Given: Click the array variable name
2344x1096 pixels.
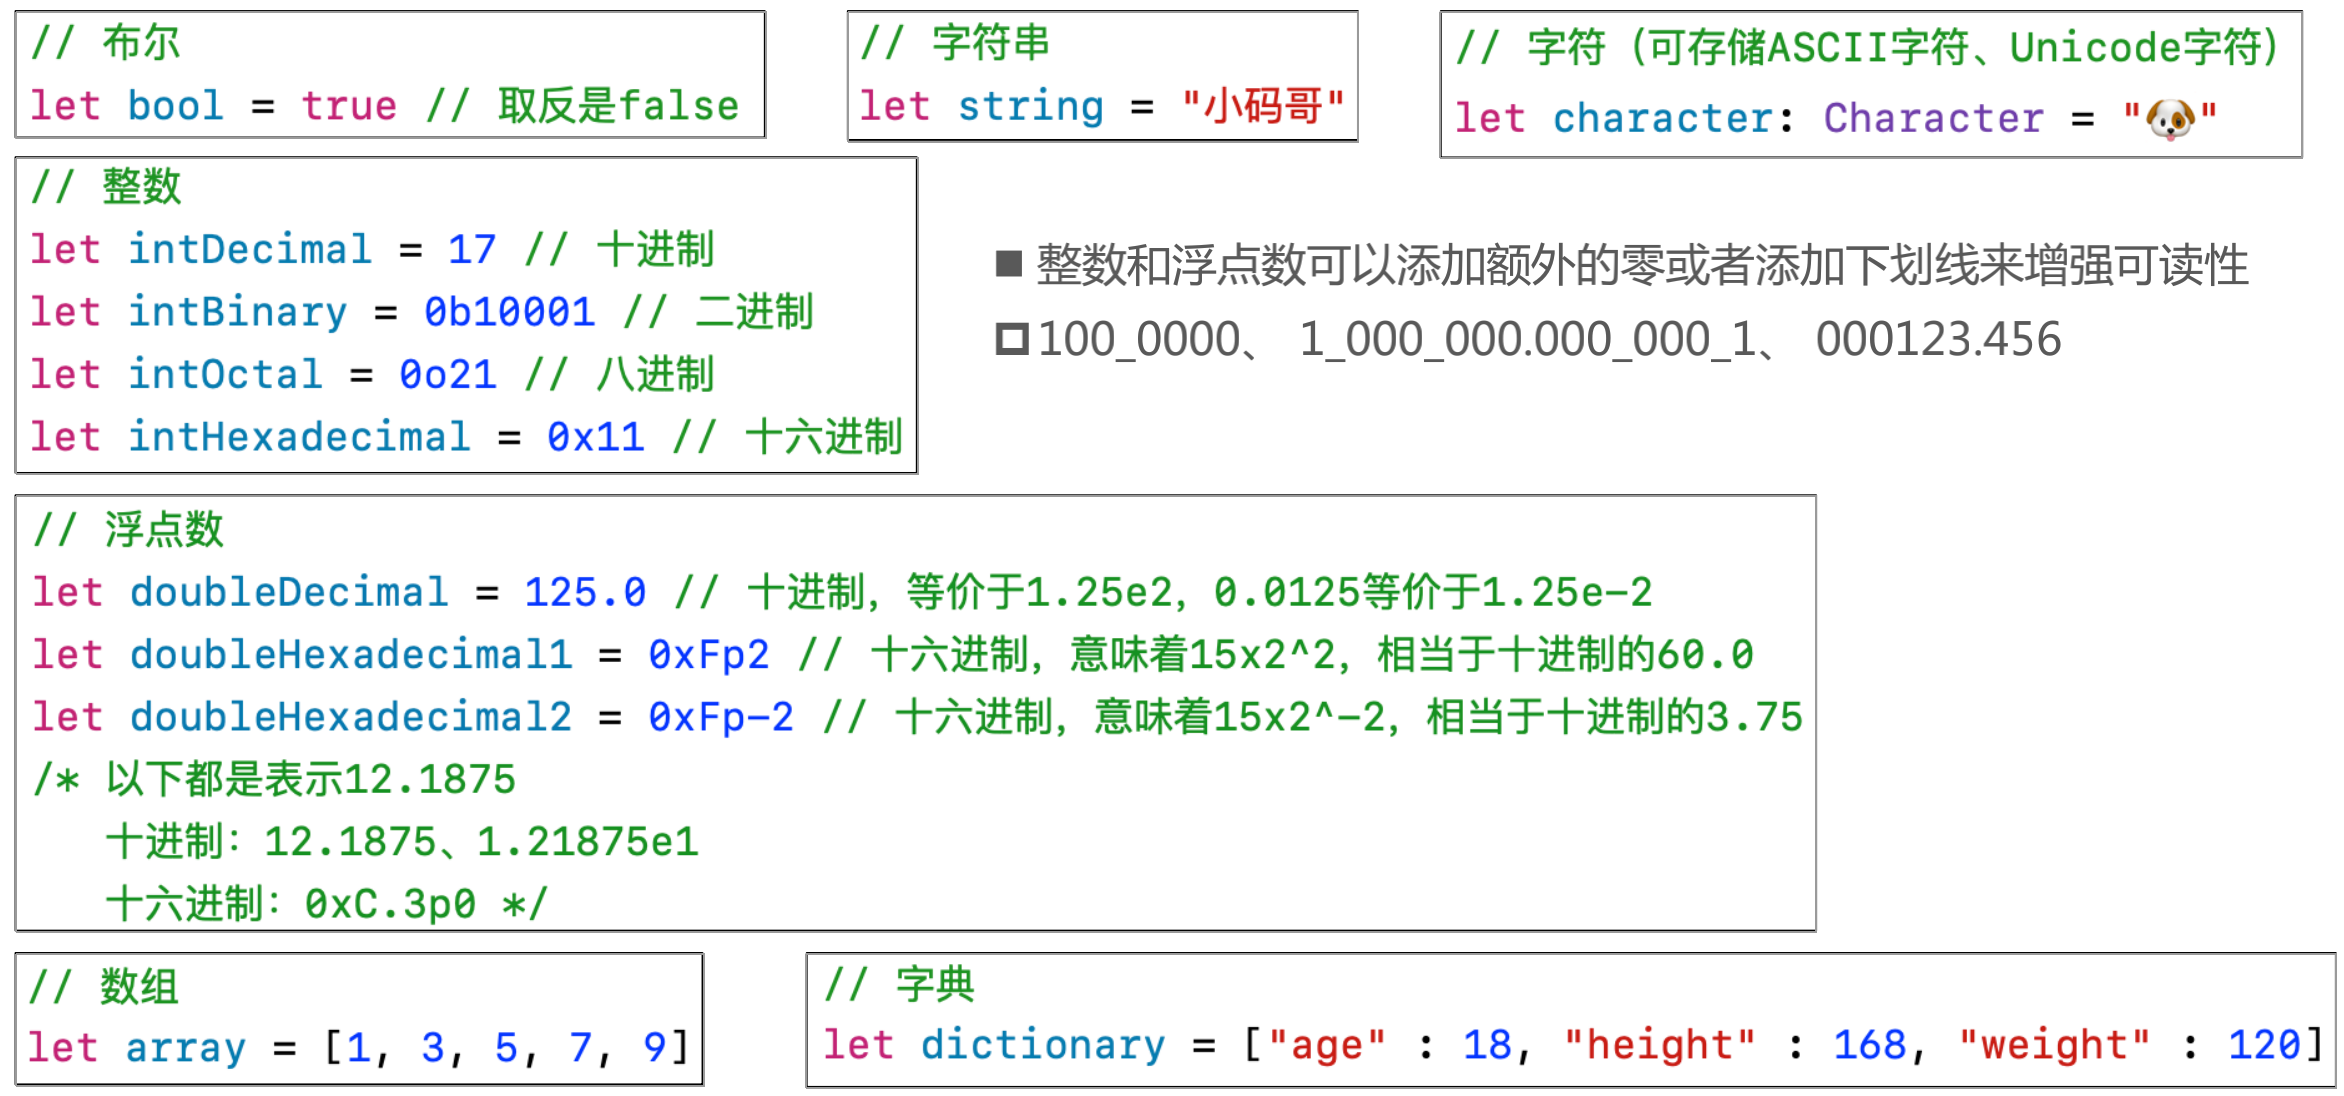Looking at the screenshot, I should point(185,1048).
